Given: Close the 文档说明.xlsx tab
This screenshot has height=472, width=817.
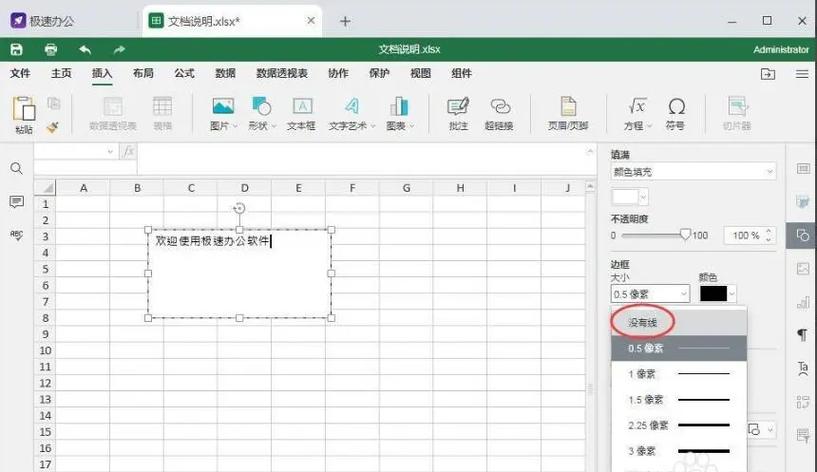Looking at the screenshot, I should 311,20.
